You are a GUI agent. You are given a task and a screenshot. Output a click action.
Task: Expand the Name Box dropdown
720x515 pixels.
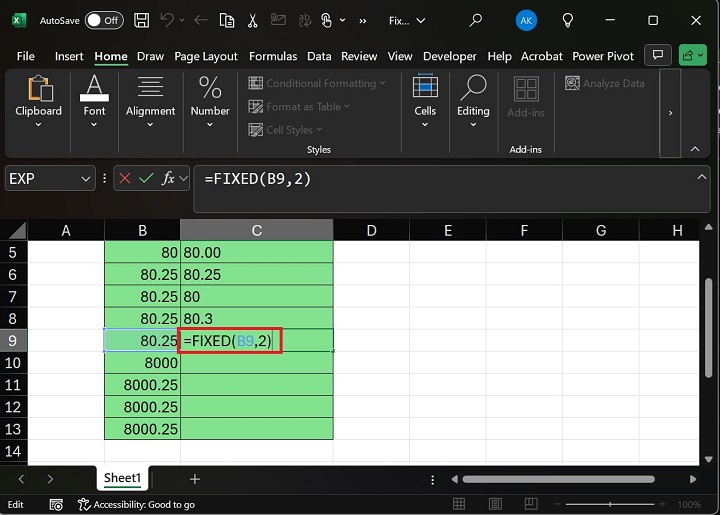84,179
